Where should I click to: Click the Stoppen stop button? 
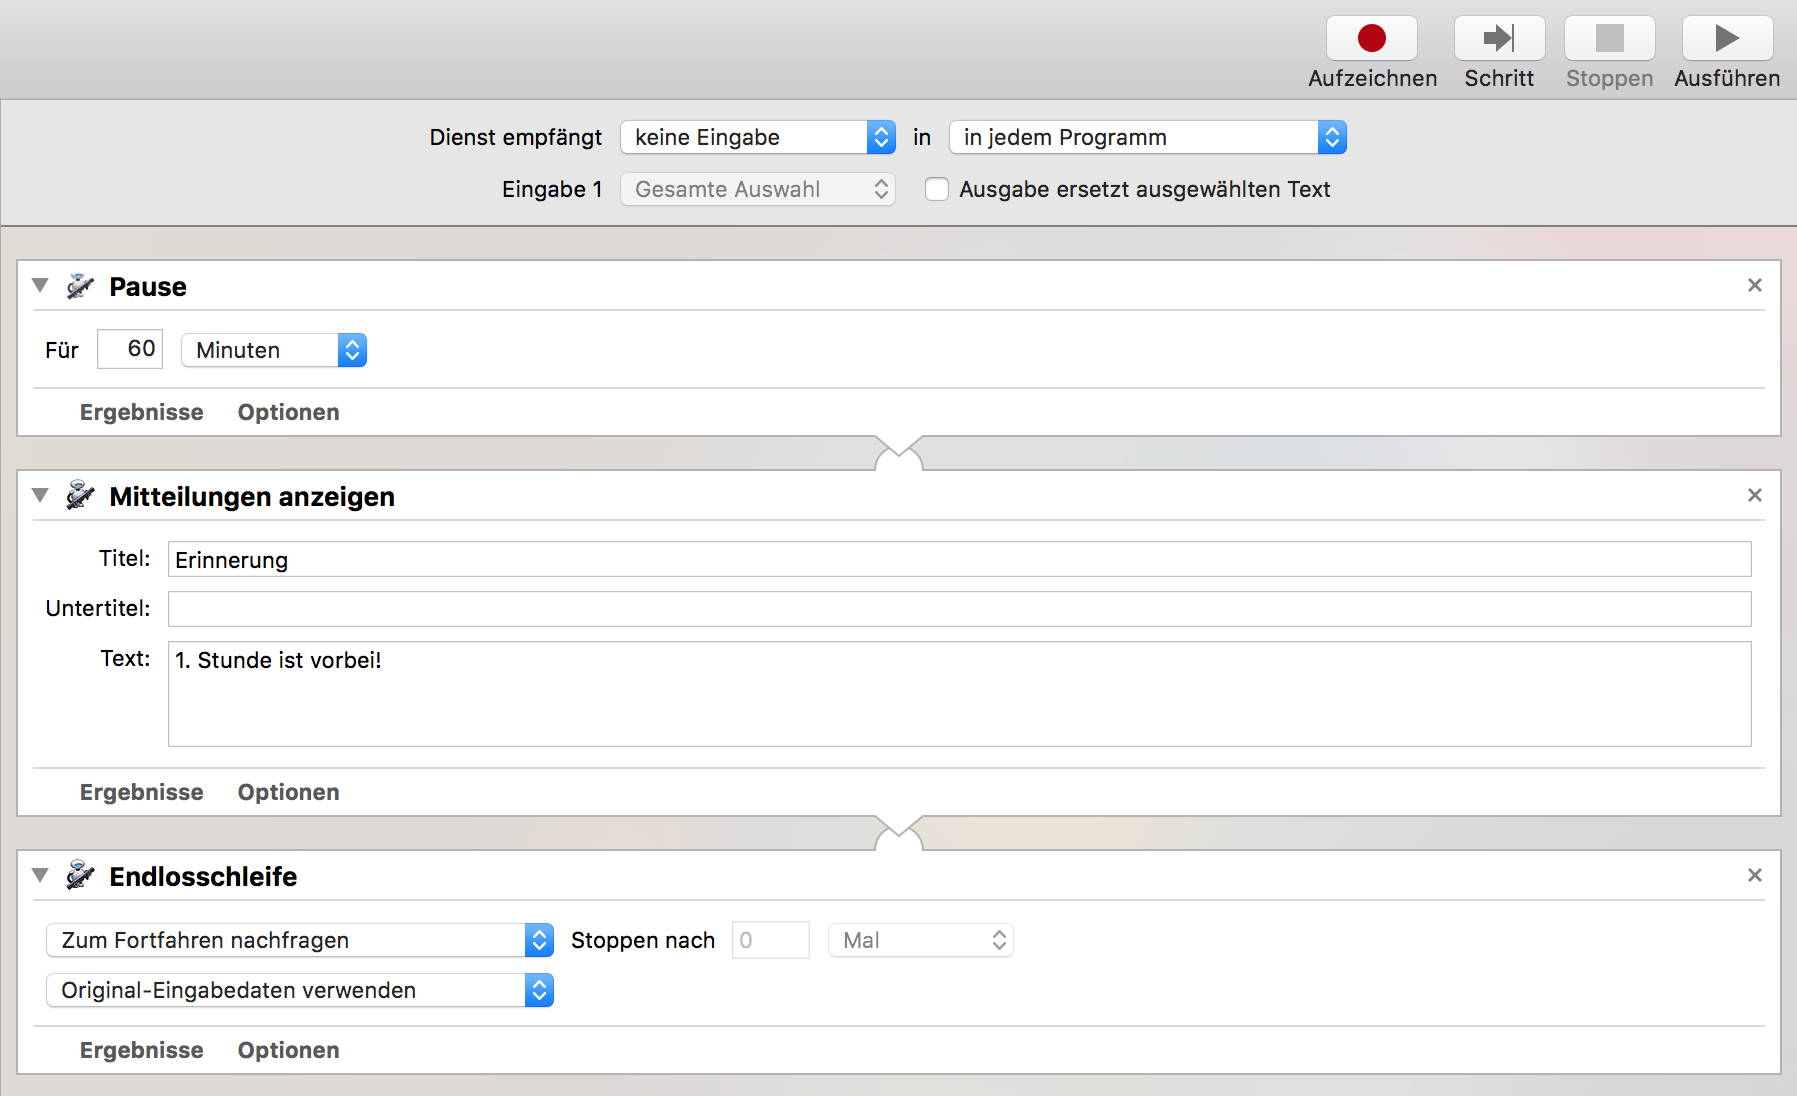[x=1609, y=38]
